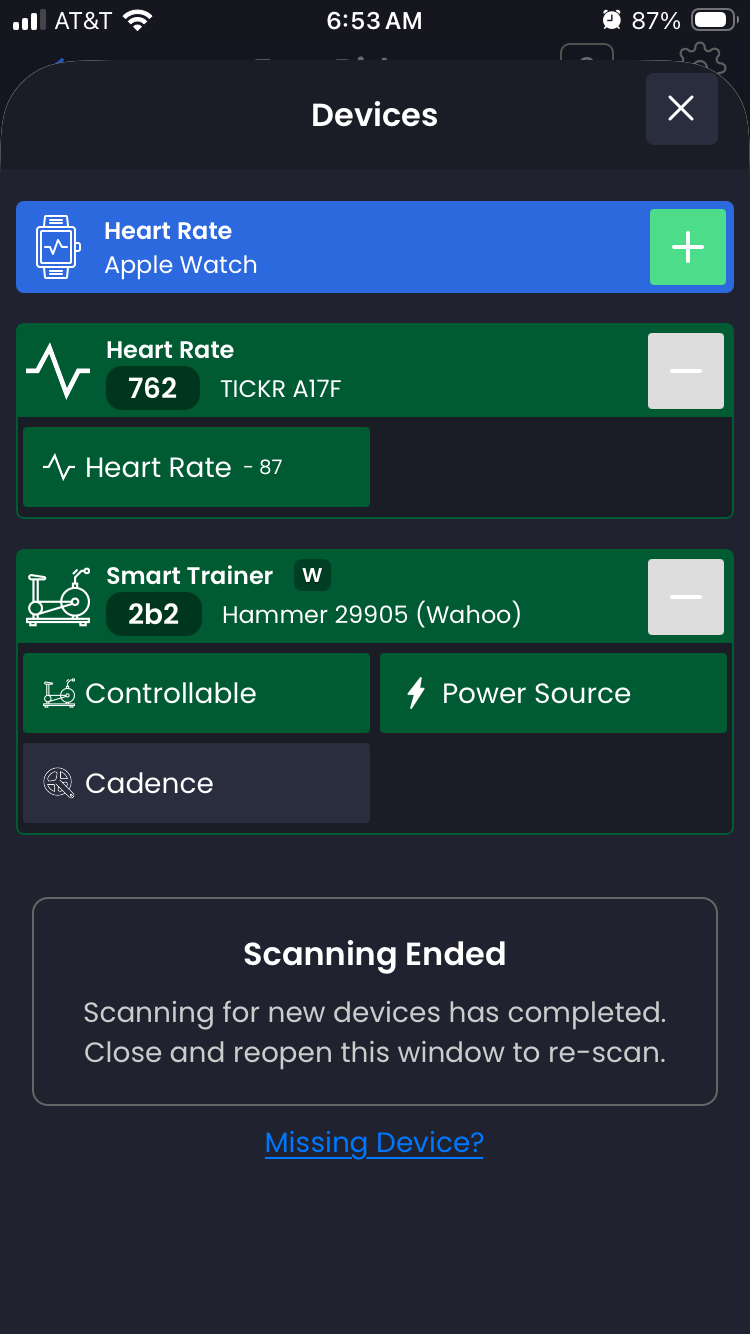This screenshot has width=750, height=1334.
Task: Tap the smart trainer bike icon
Action: (x=58, y=599)
